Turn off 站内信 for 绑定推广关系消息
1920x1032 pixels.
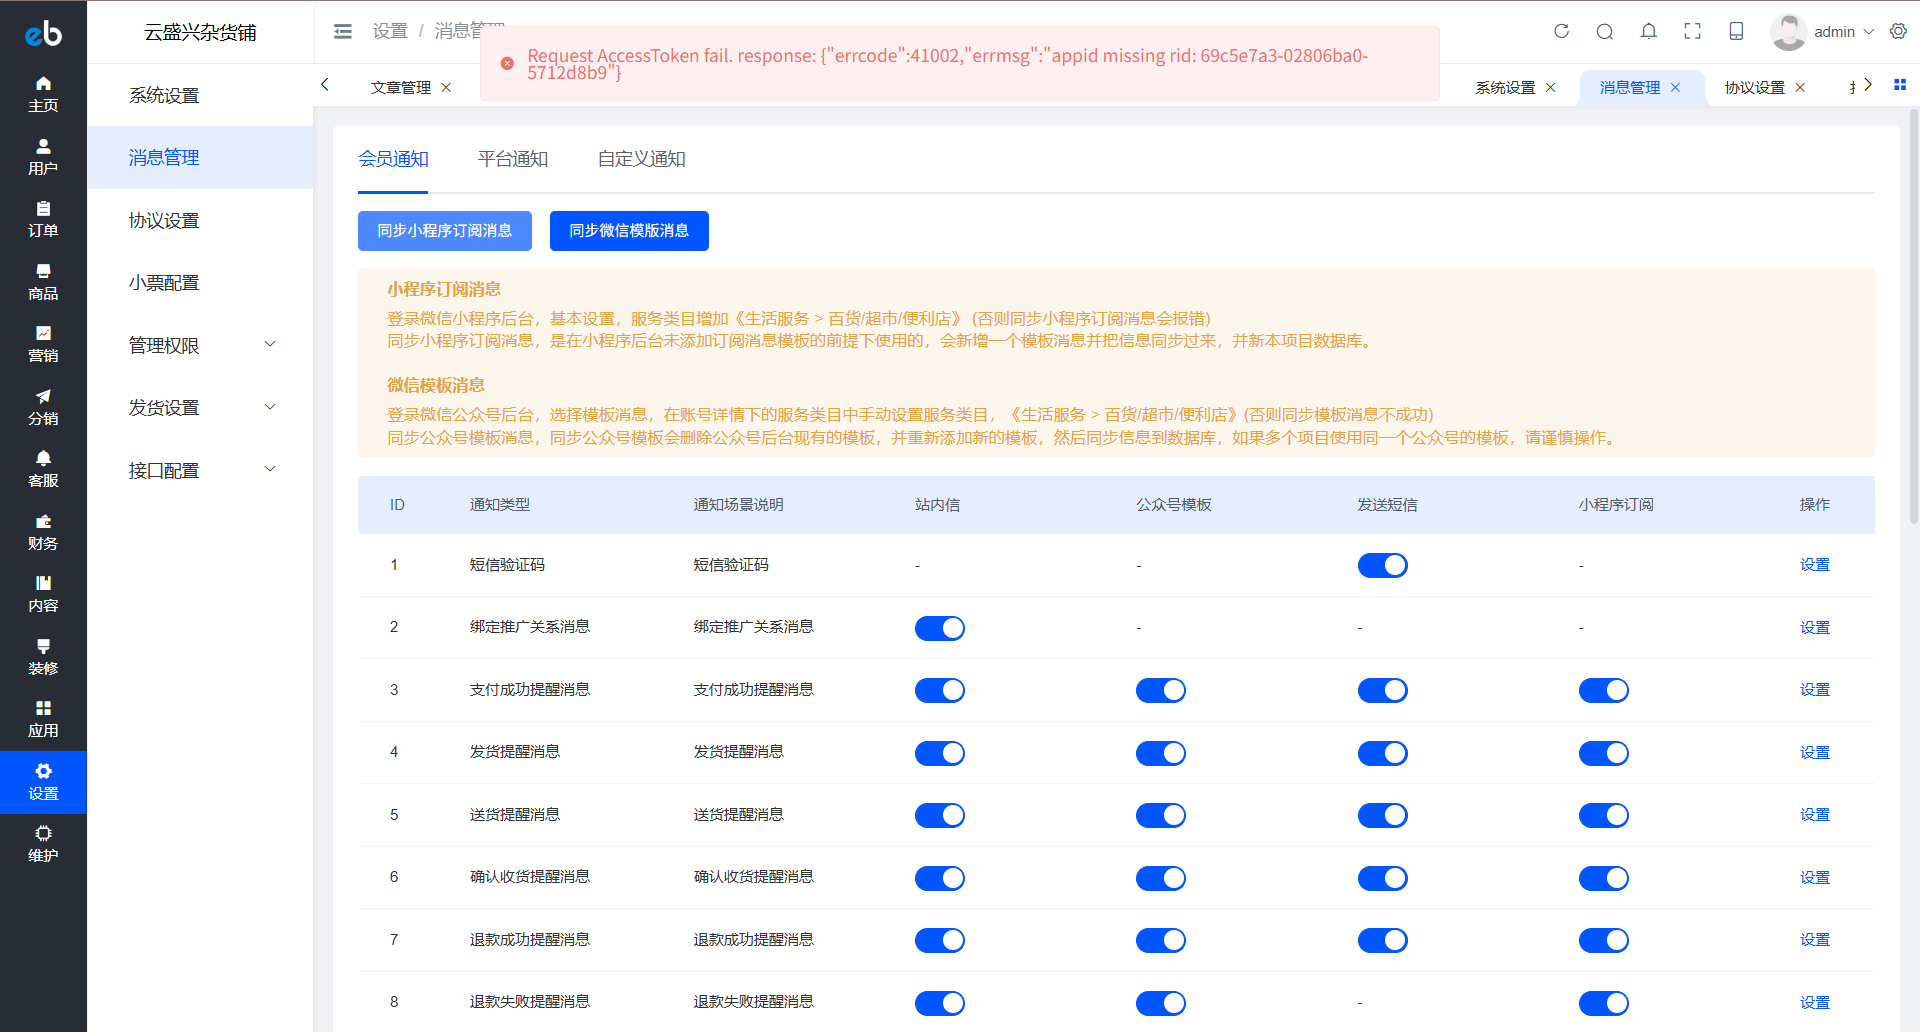point(939,628)
